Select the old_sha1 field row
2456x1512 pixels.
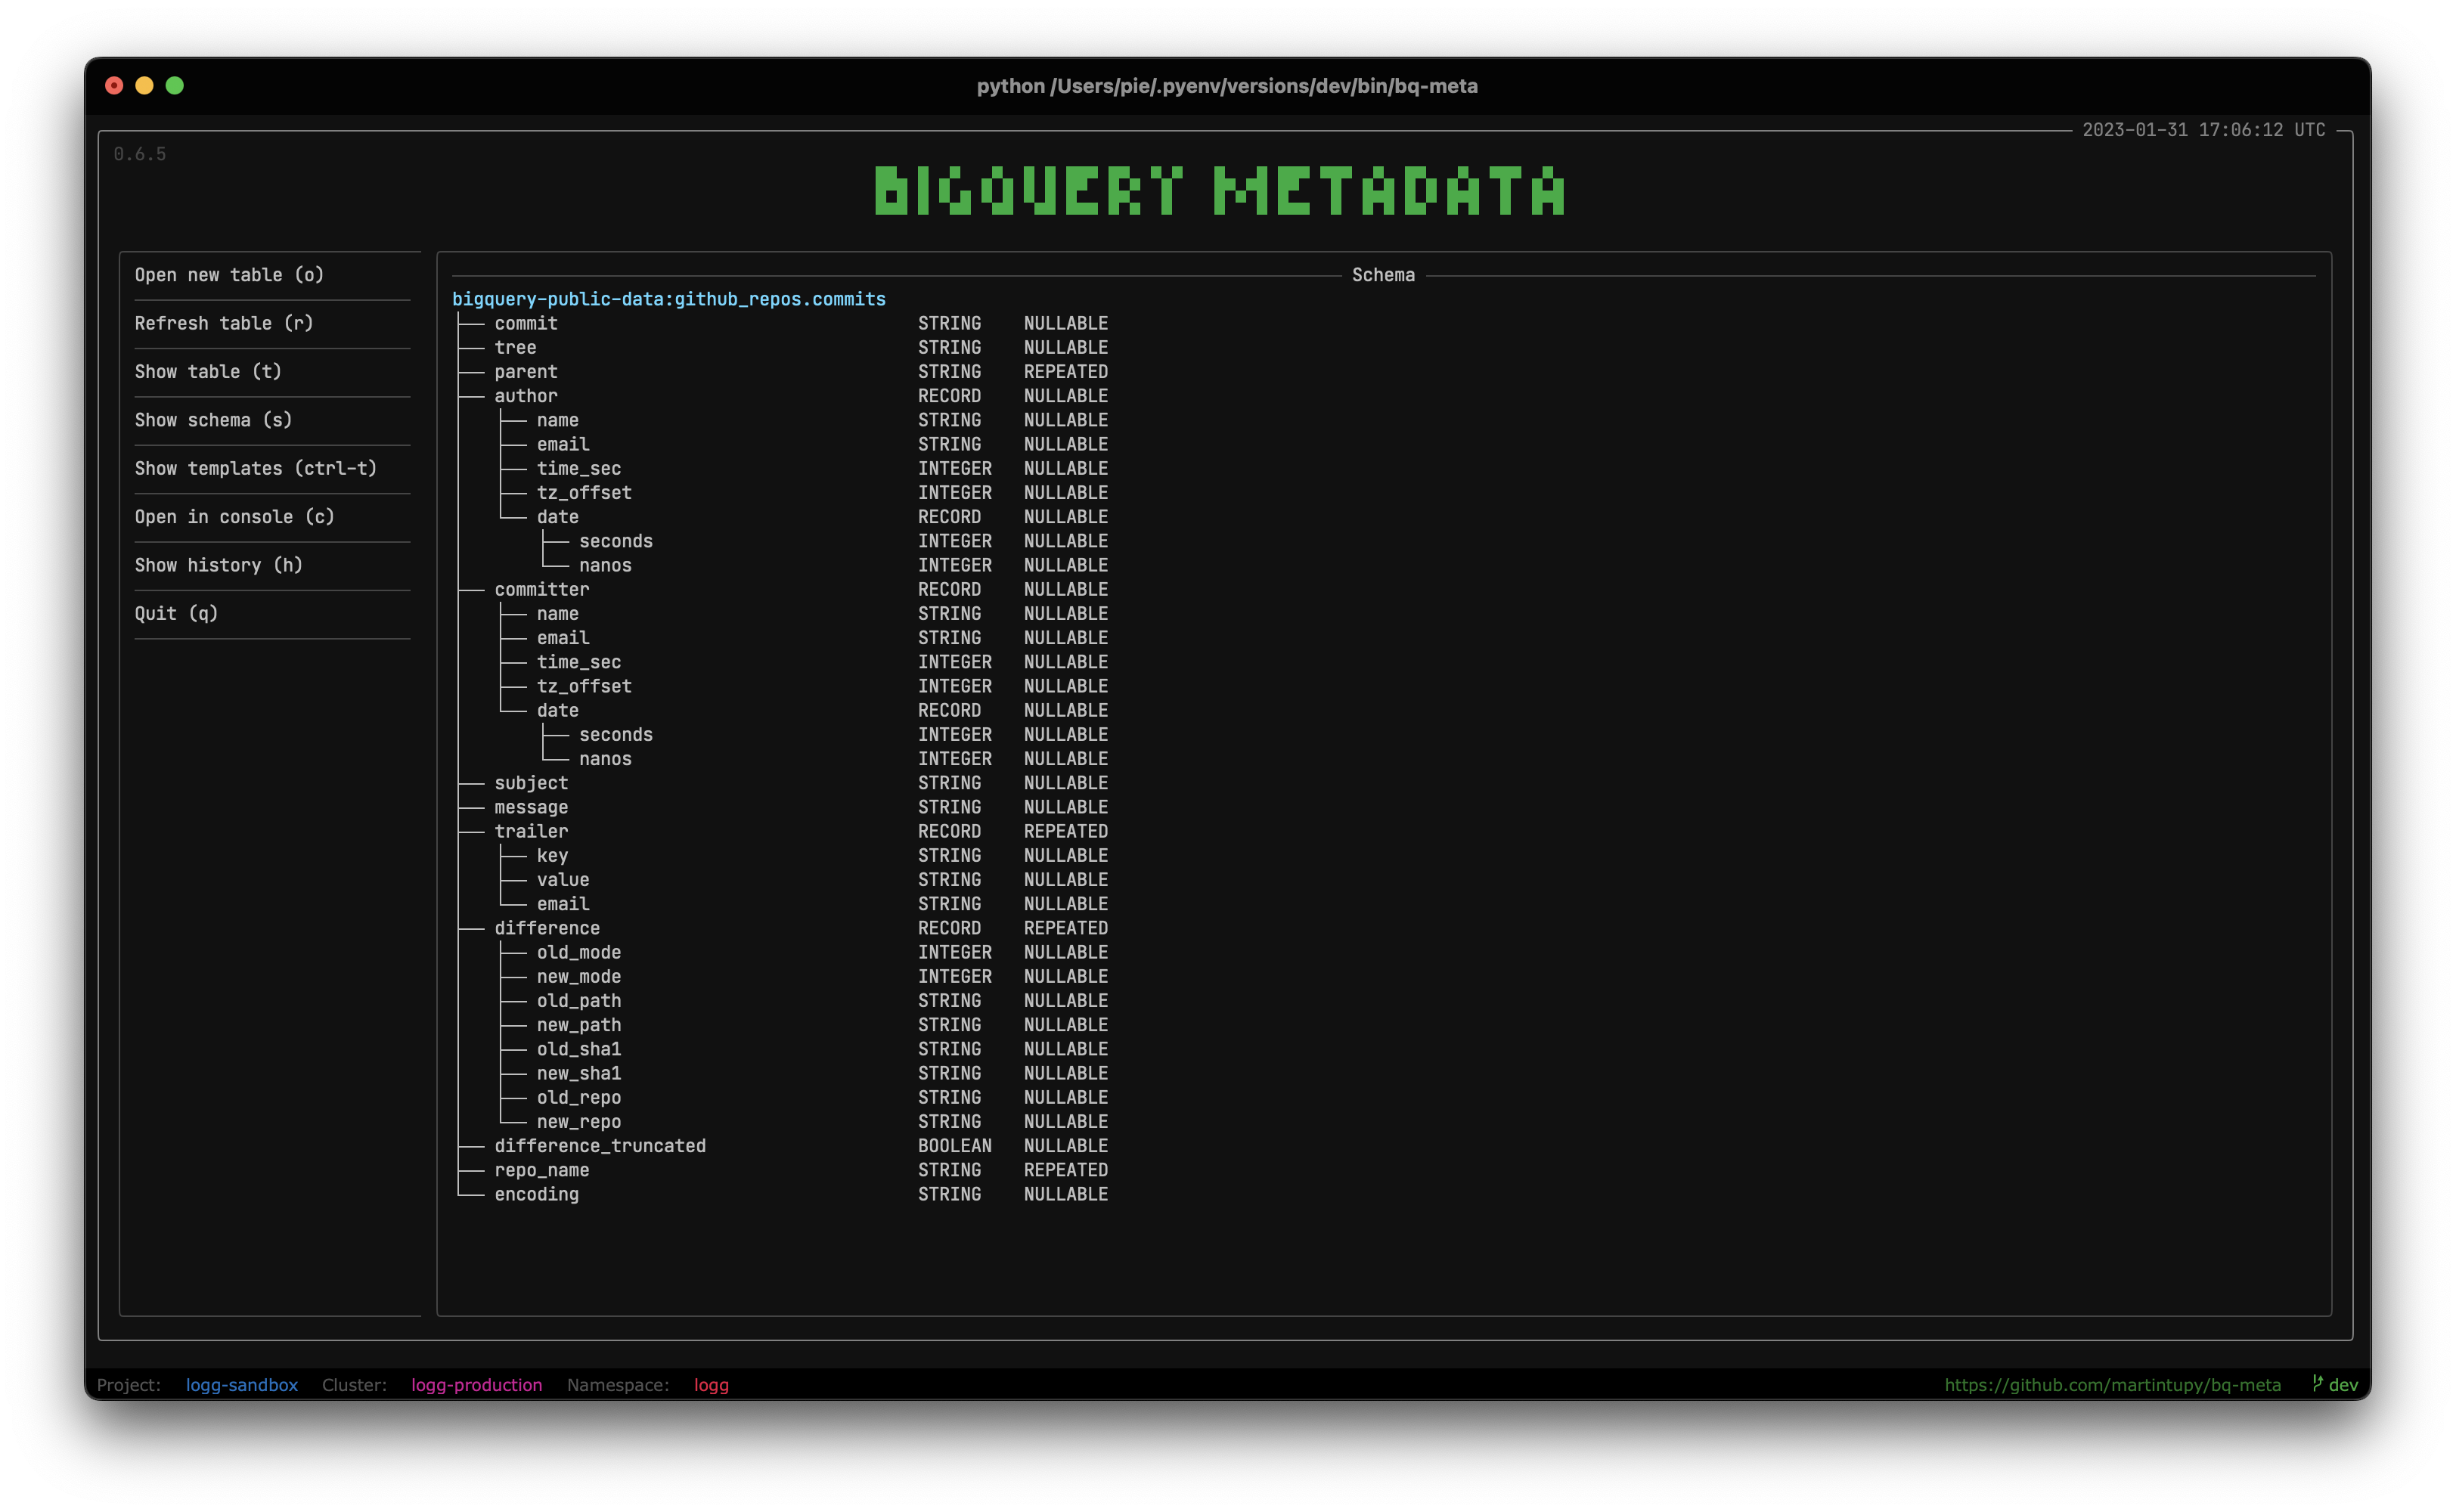(x=804, y=1049)
